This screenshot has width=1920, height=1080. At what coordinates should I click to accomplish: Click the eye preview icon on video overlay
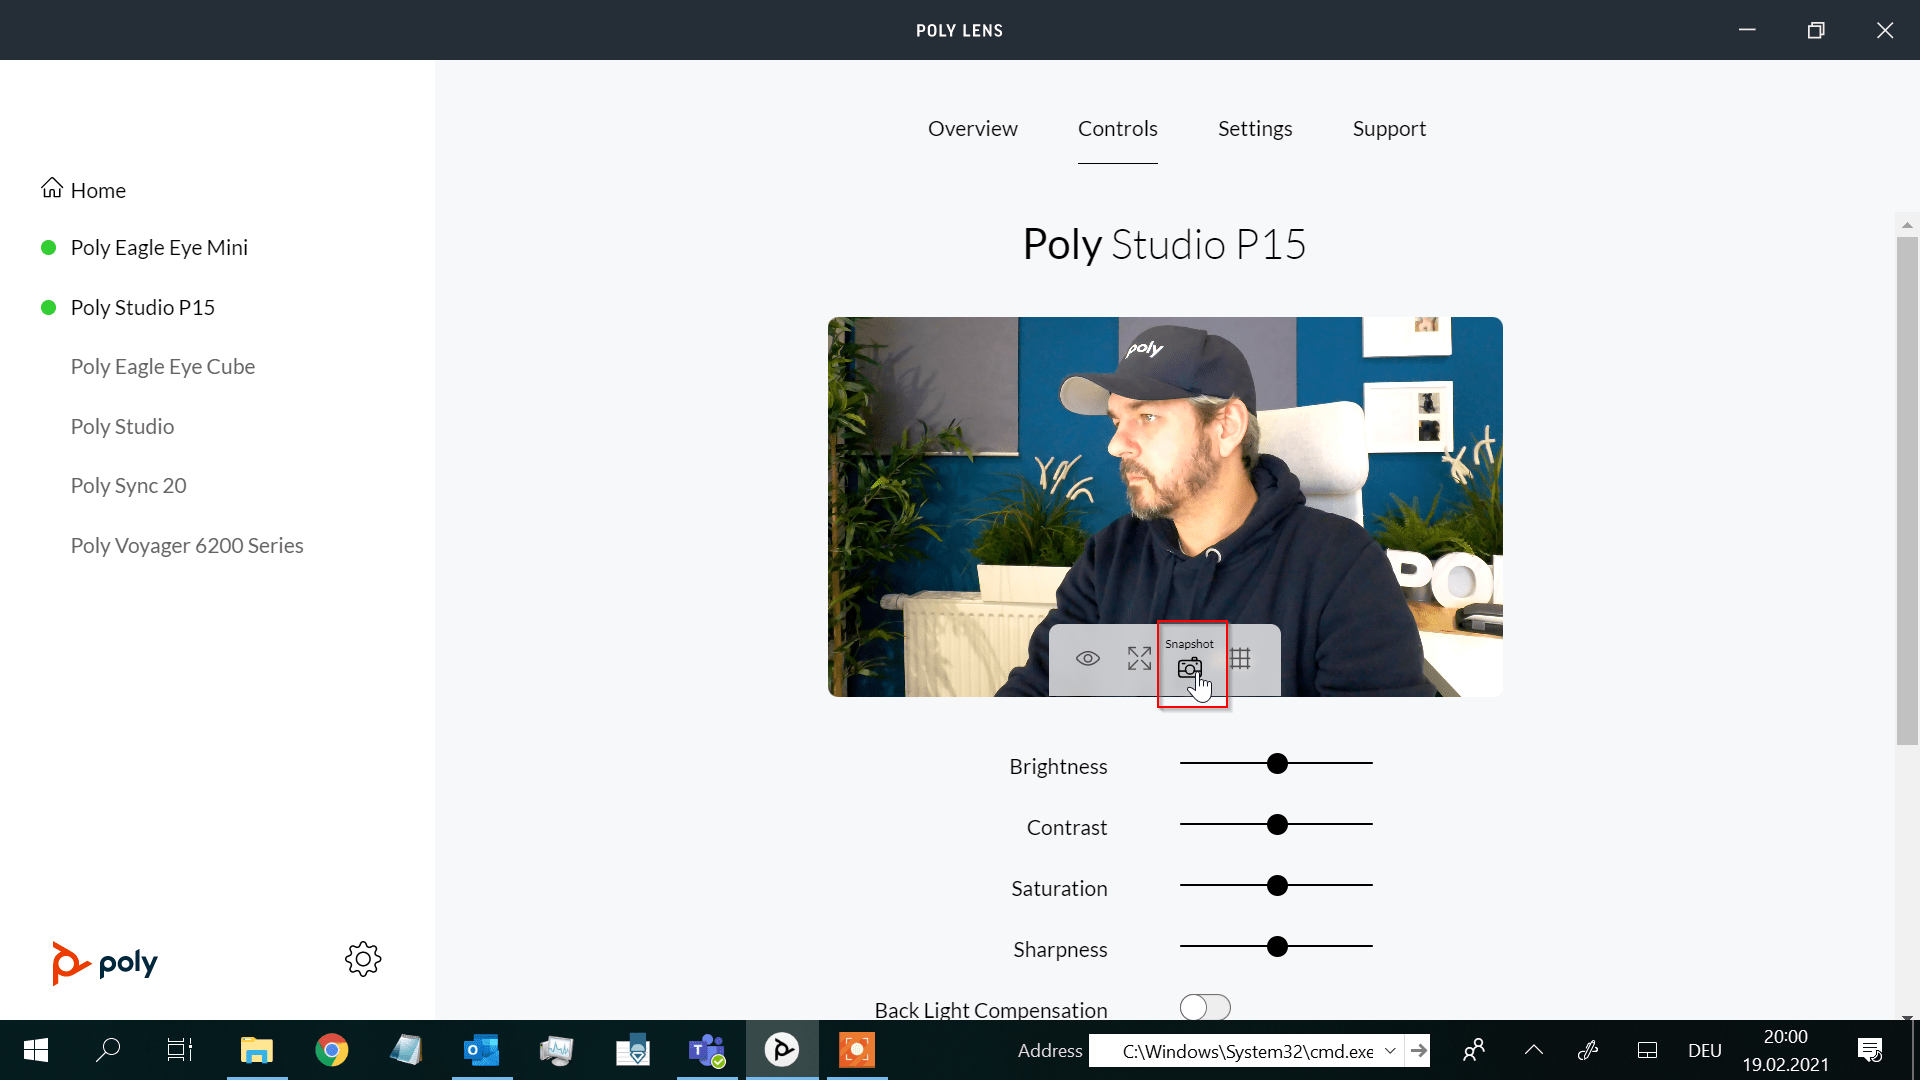tap(1087, 658)
